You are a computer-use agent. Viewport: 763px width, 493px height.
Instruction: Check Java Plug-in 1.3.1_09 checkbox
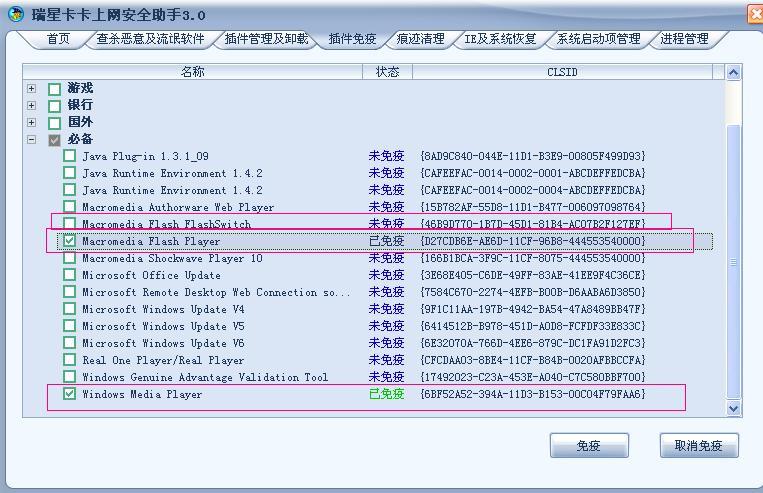tap(70, 156)
